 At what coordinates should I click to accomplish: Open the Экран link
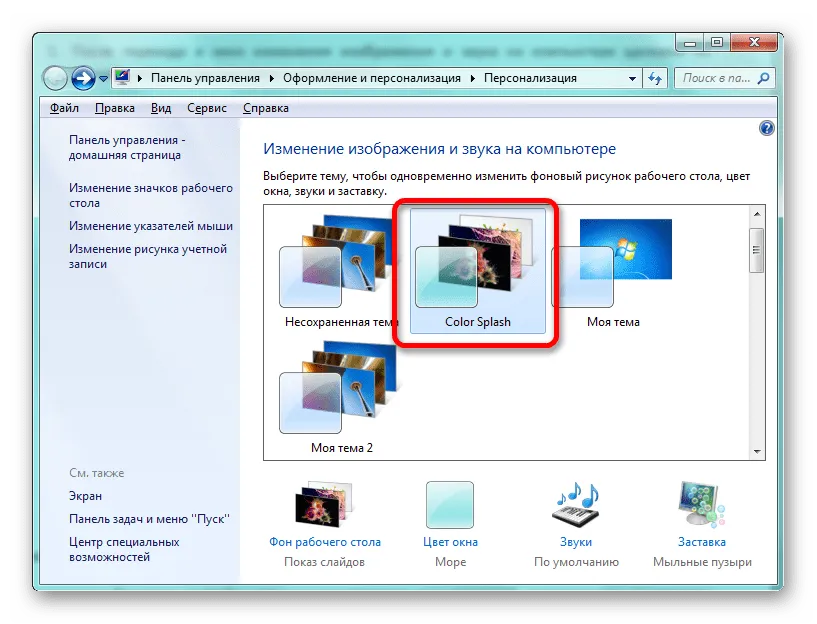pos(85,496)
